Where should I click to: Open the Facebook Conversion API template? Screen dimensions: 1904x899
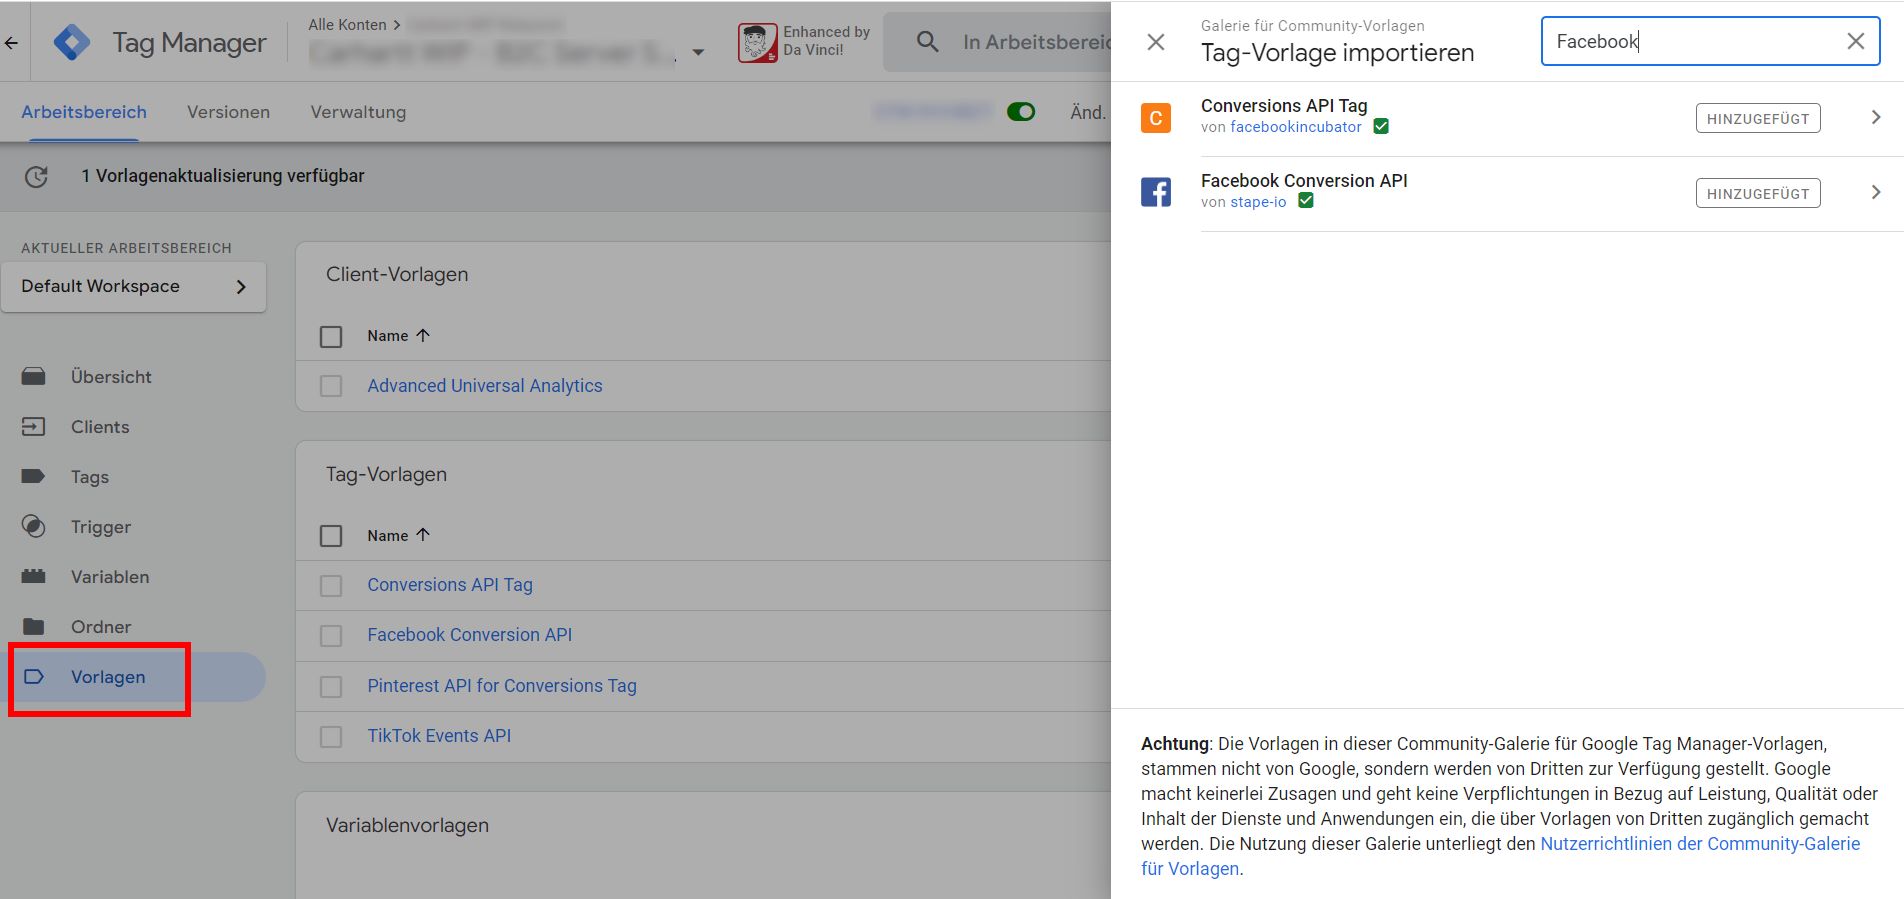(x=470, y=635)
